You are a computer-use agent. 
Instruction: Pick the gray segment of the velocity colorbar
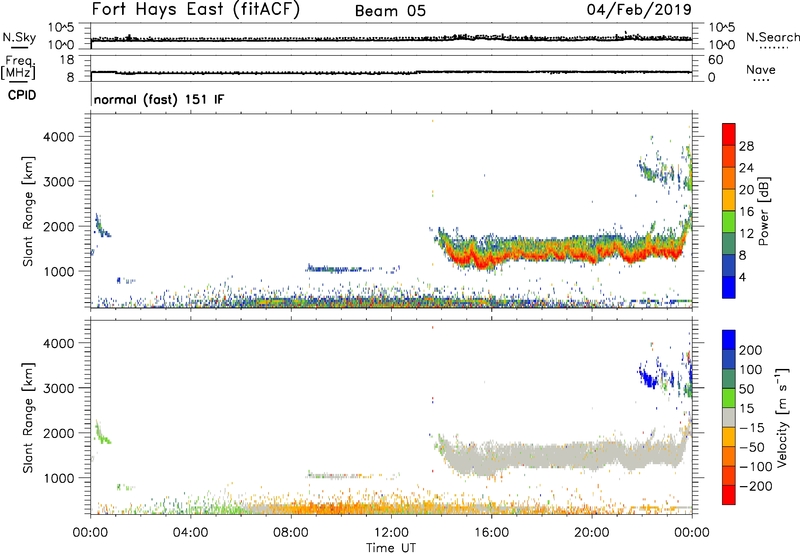point(729,417)
